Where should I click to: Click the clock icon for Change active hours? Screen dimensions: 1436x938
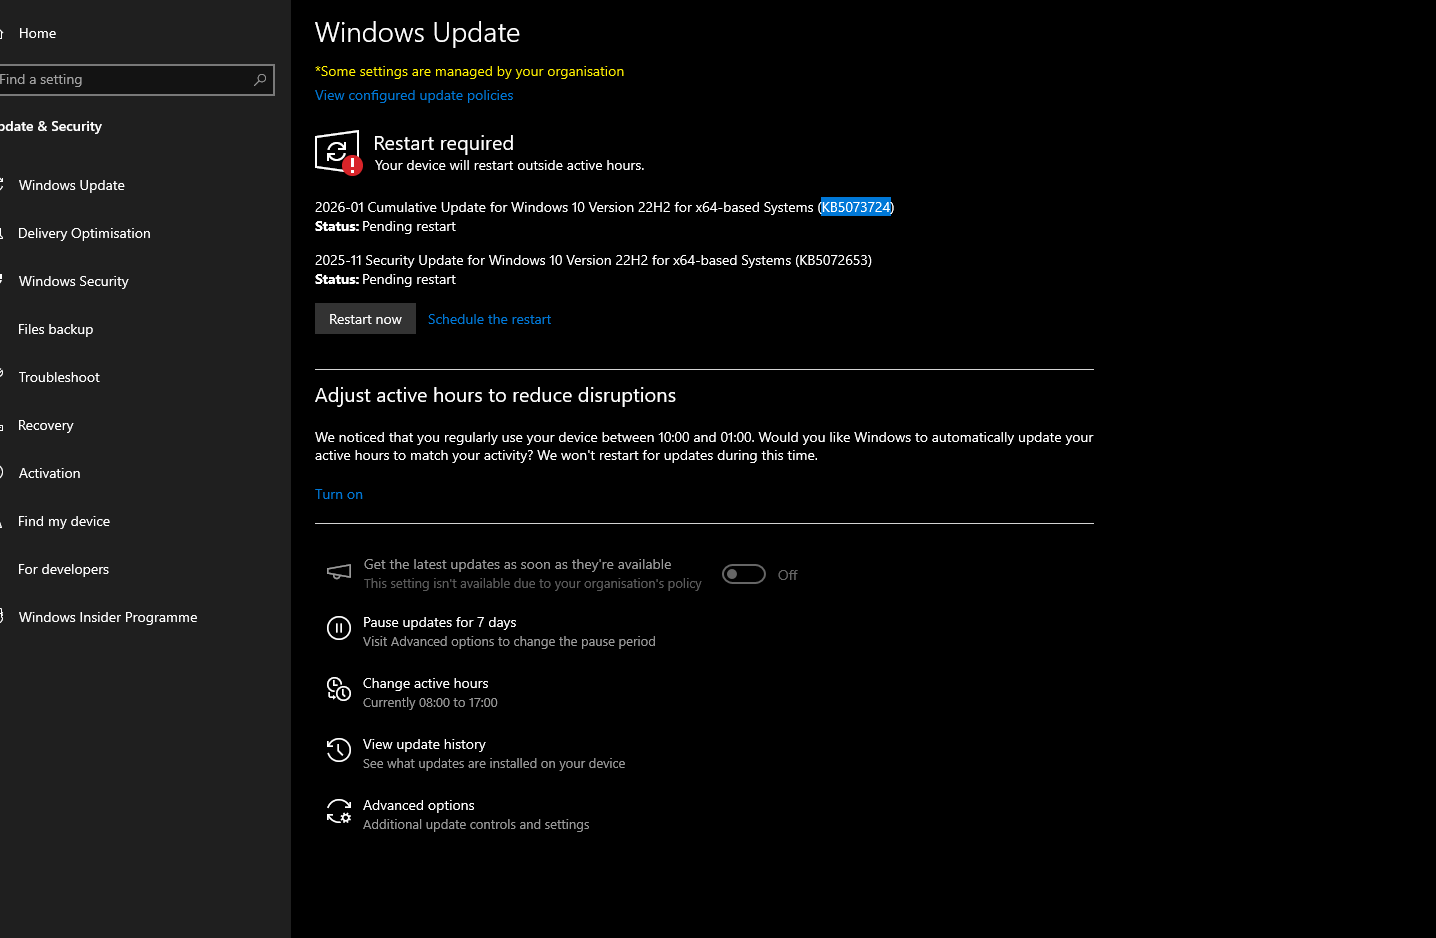339,689
